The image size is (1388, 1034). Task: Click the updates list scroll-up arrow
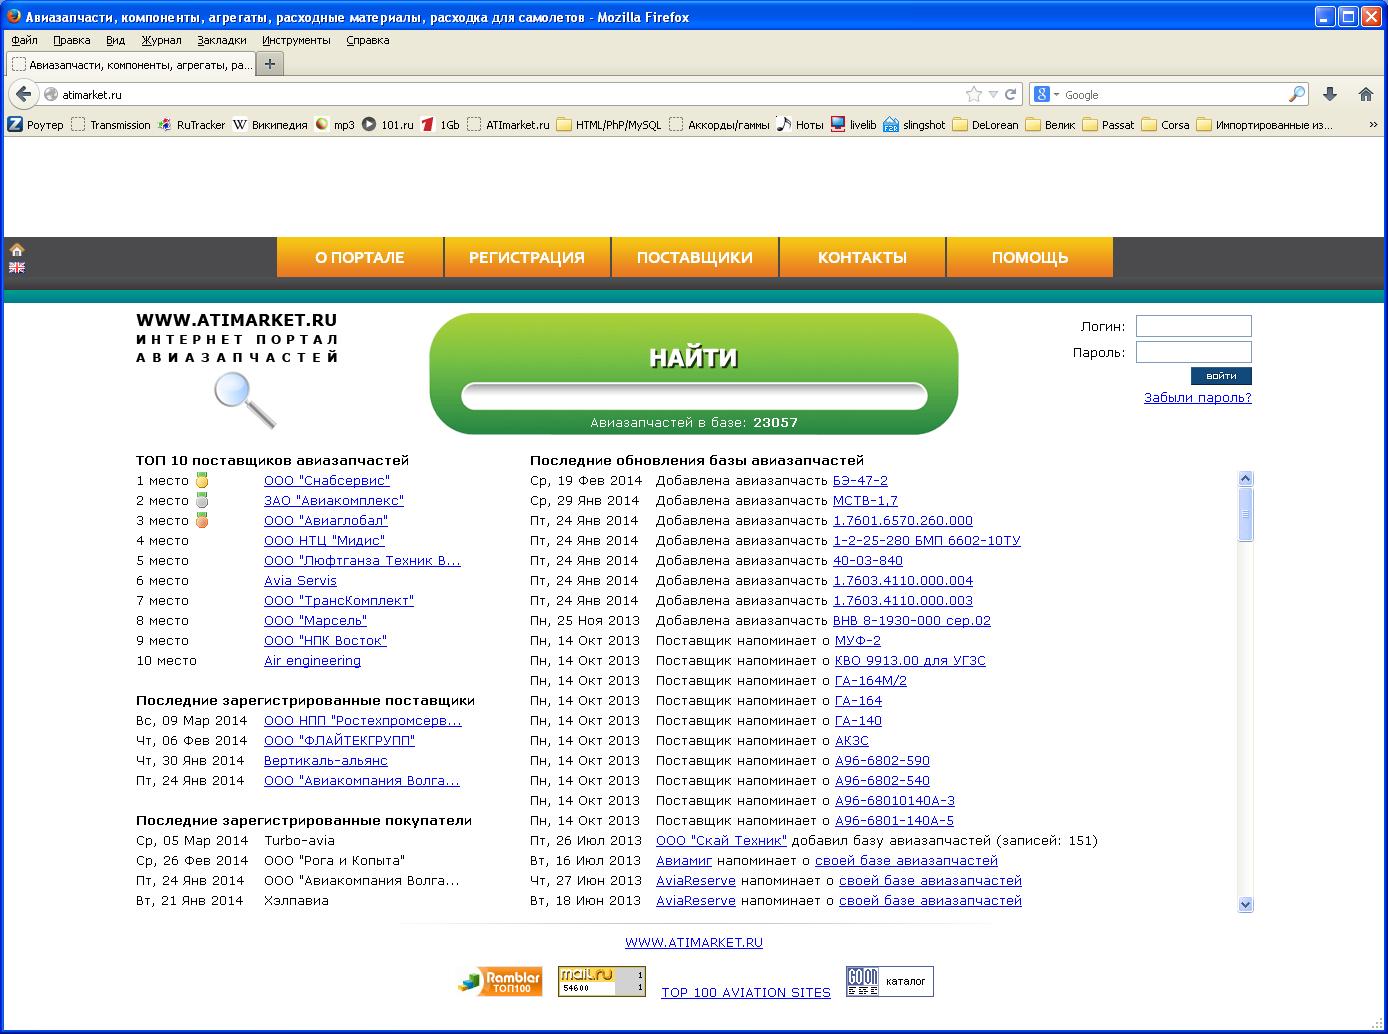click(1245, 478)
